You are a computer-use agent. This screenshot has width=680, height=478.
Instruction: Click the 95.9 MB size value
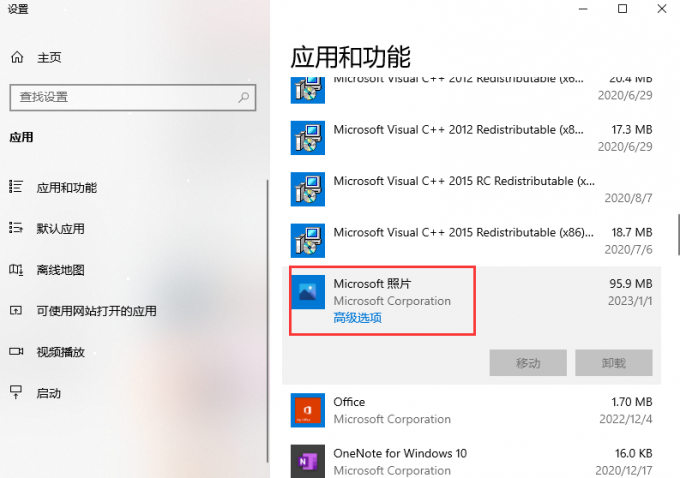coord(631,284)
